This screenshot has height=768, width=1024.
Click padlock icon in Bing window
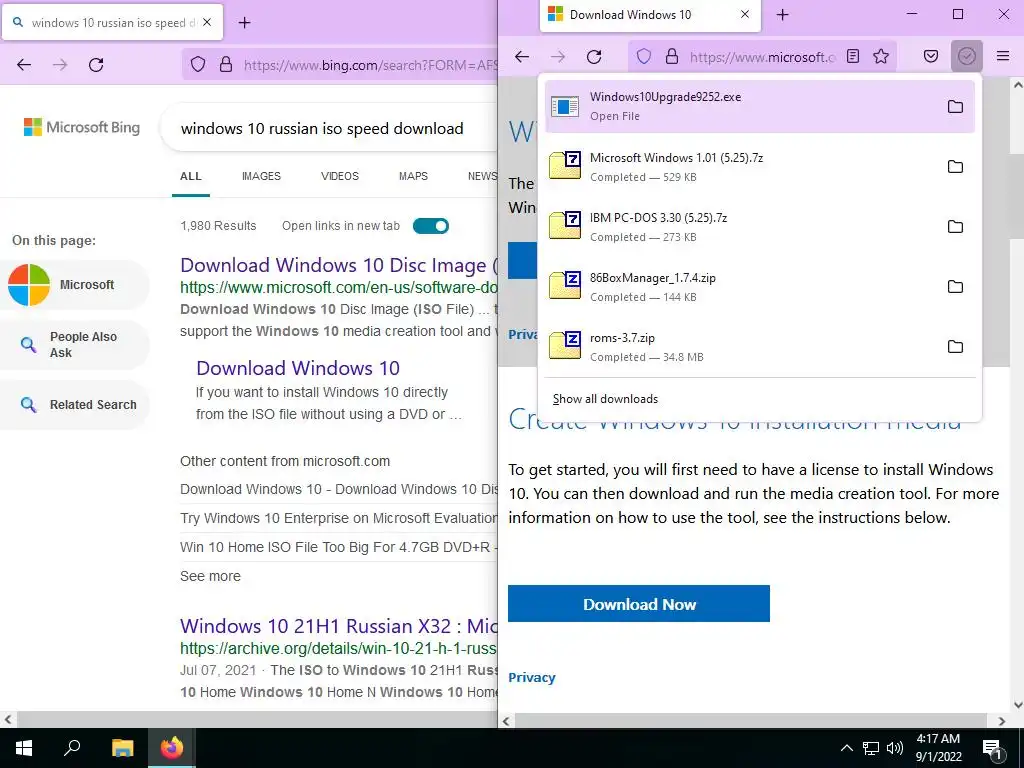click(x=226, y=65)
